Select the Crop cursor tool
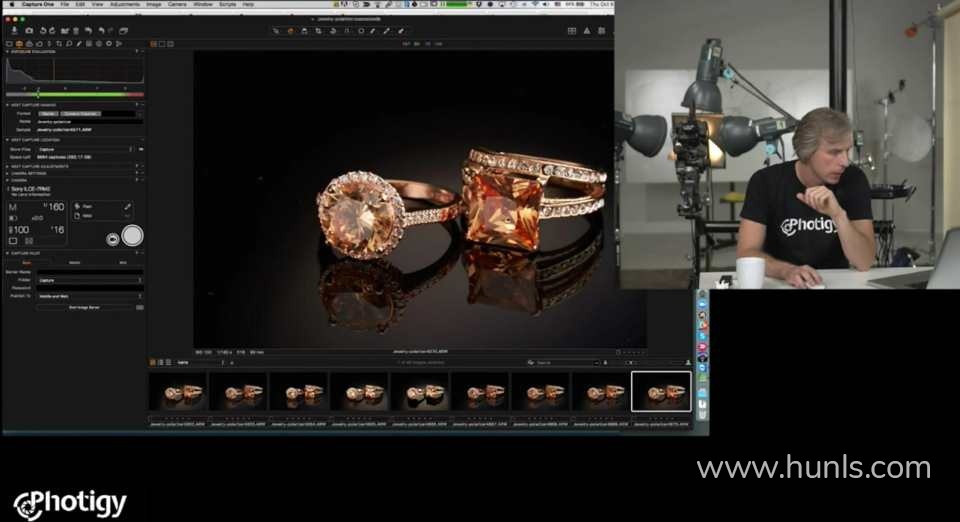The height and width of the screenshot is (522, 960). point(318,31)
